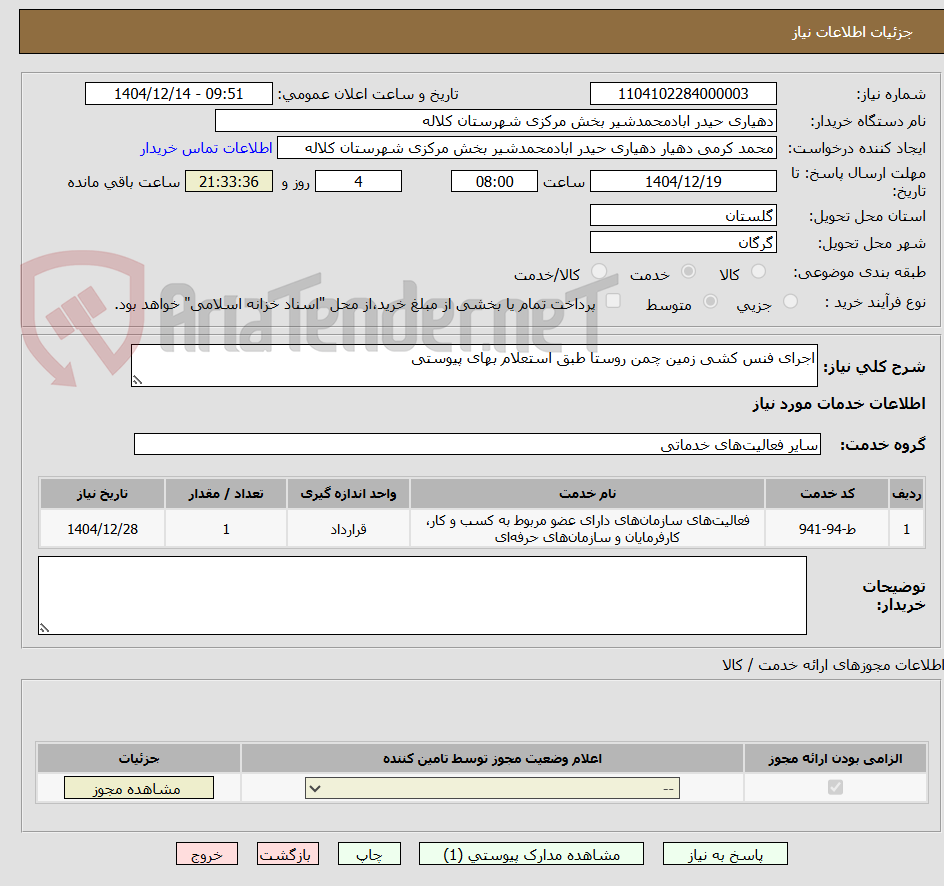
Task: Select the جزیی purchase type radio
Action: pos(790,302)
